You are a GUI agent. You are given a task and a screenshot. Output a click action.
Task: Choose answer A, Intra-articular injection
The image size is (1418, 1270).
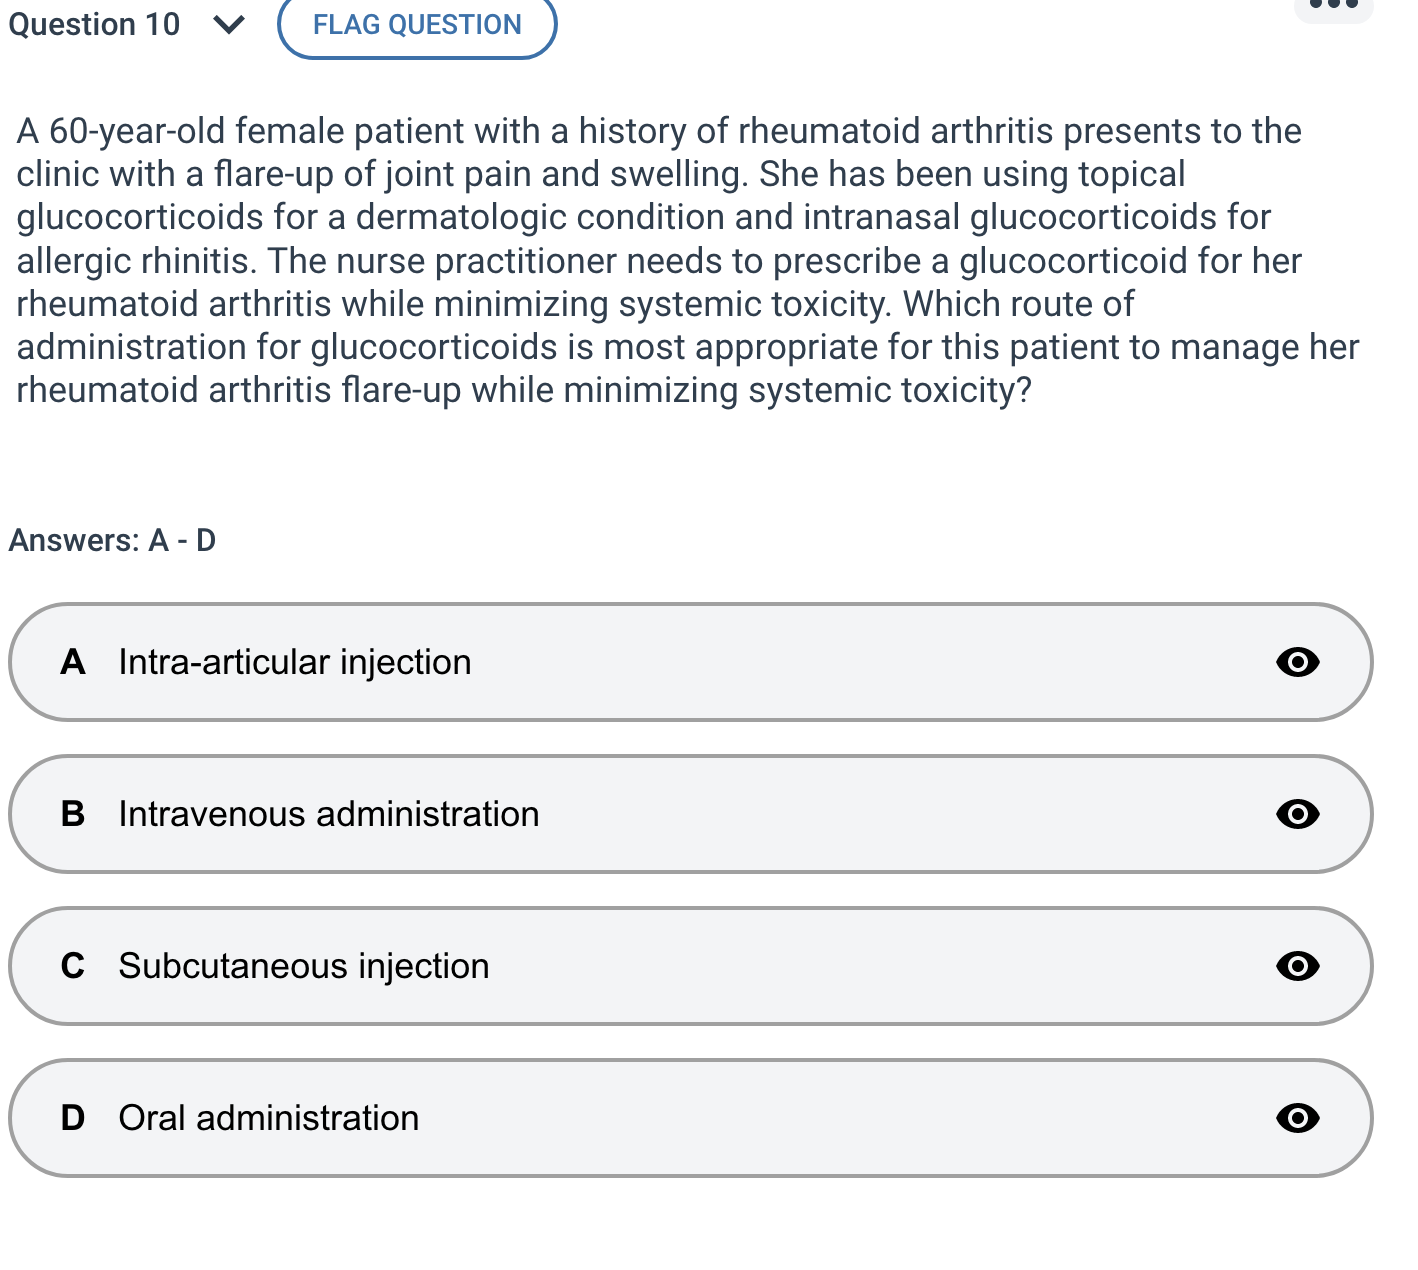(600, 662)
